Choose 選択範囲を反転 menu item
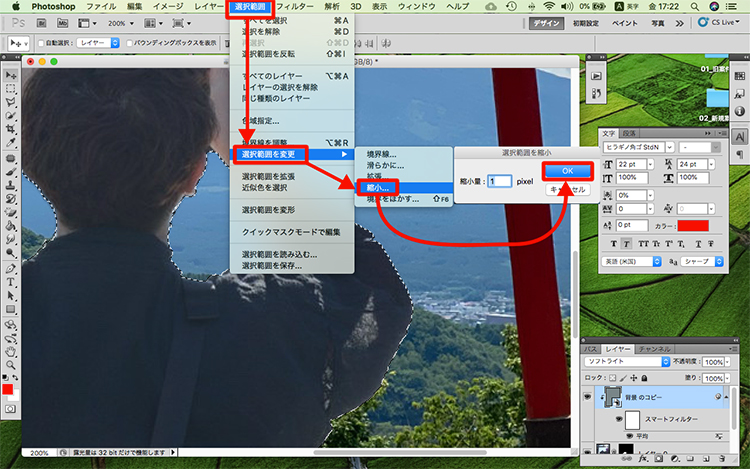 coord(291,54)
